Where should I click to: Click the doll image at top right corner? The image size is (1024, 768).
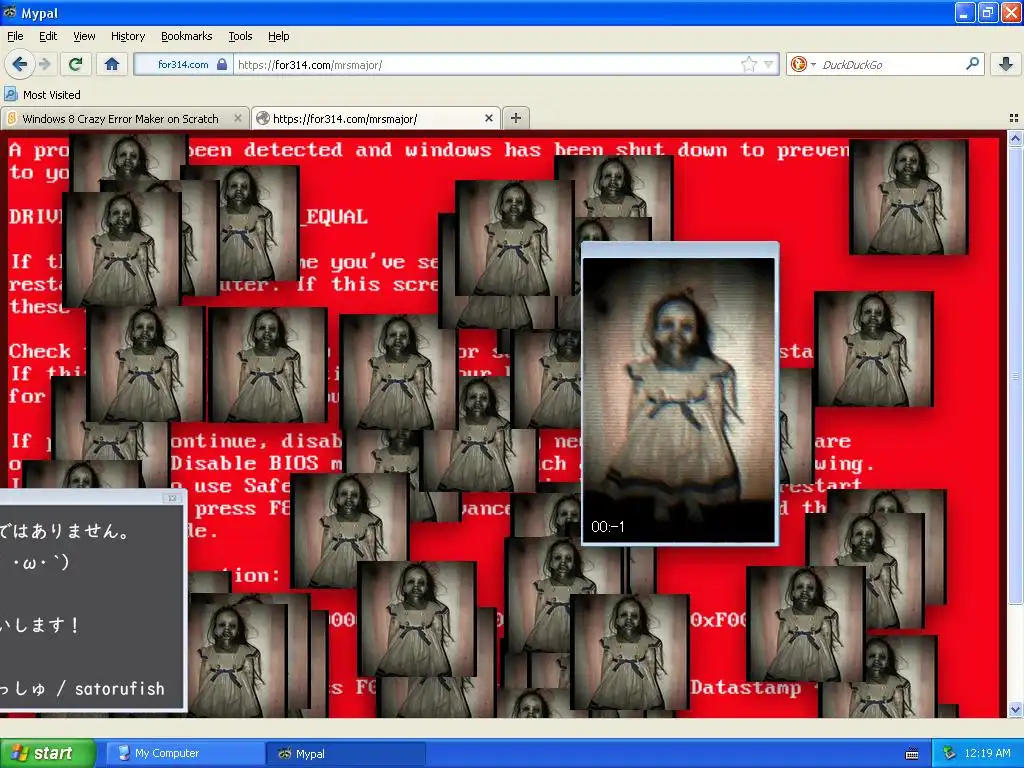click(x=908, y=197)
